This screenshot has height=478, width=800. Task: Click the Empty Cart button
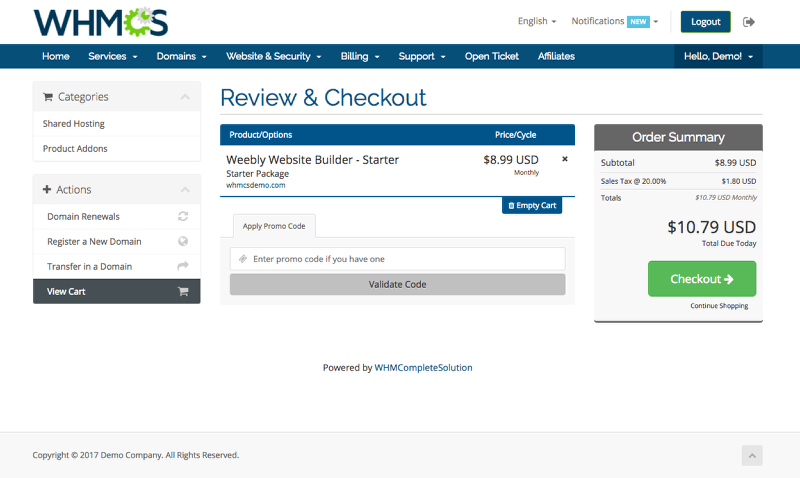click(x=532, y=205)
